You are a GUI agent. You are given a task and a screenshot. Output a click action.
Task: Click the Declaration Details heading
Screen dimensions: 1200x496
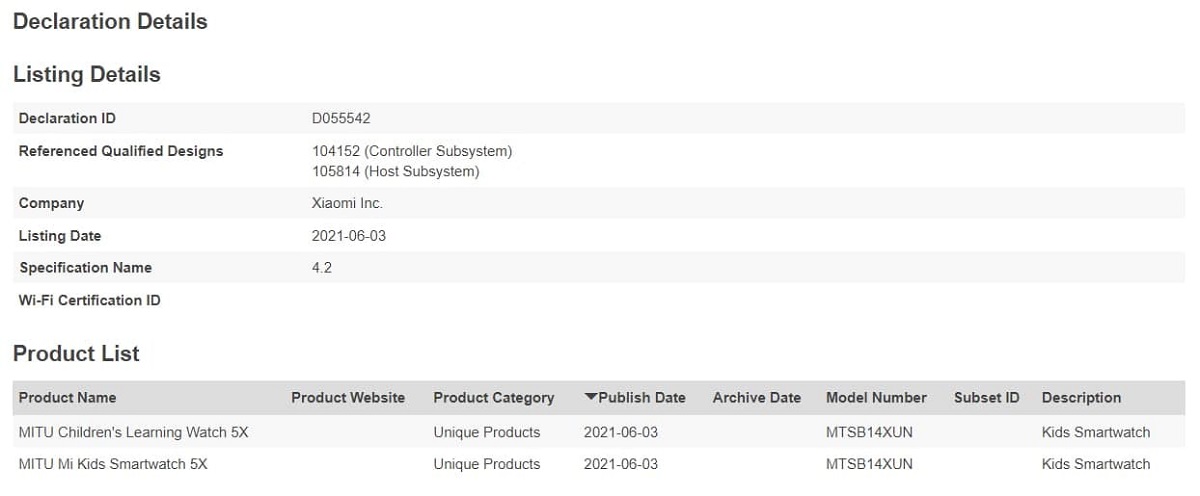click(110, 21)
